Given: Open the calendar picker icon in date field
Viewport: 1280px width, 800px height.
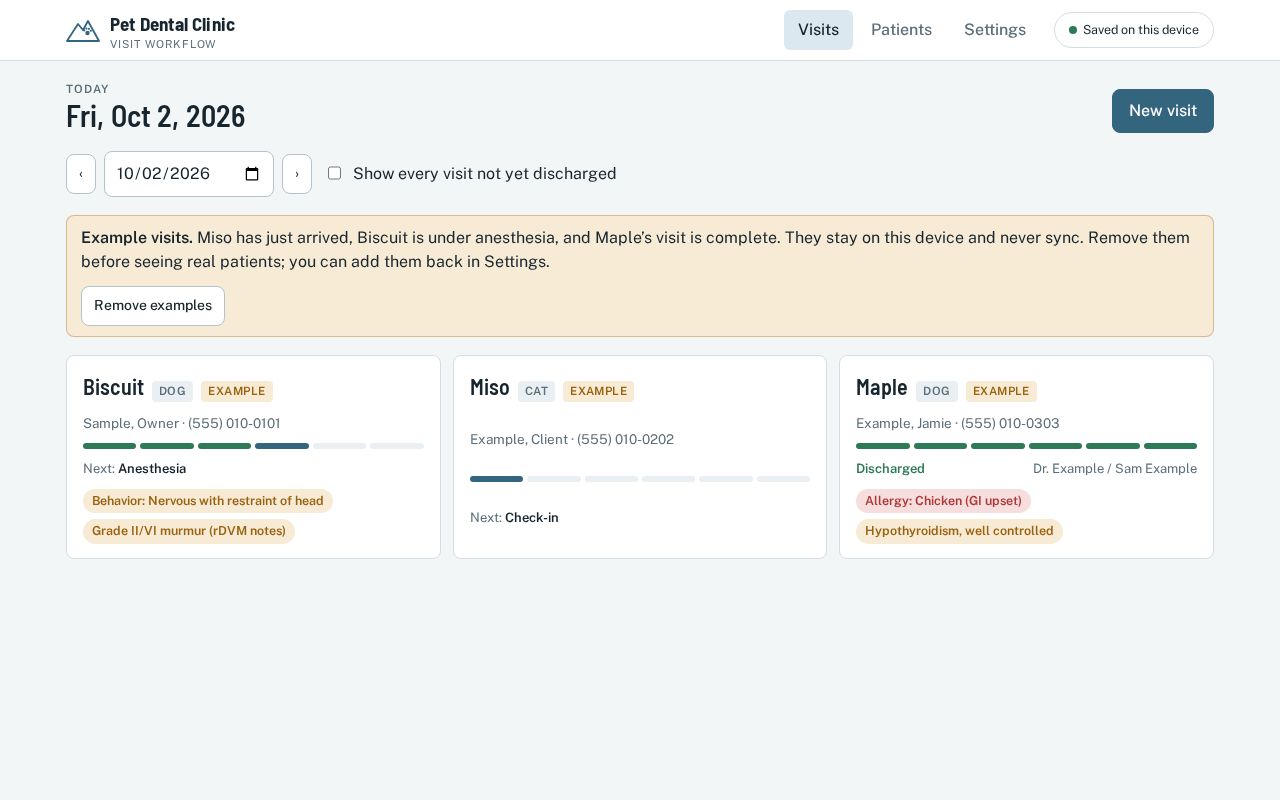Looking at the screenshot, I should (x=252, y=174).
